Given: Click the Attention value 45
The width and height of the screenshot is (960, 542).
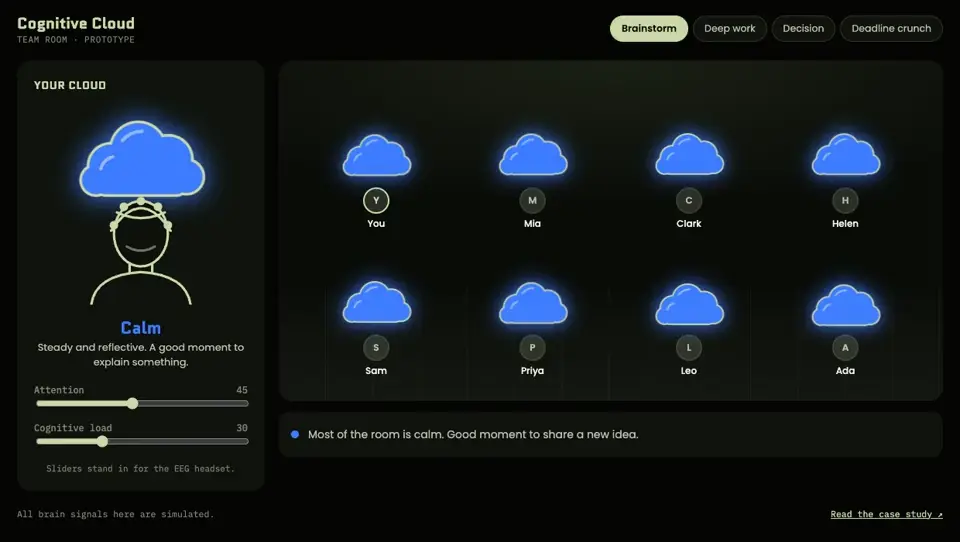Looking at the screenshot, I should click(242, 390).
